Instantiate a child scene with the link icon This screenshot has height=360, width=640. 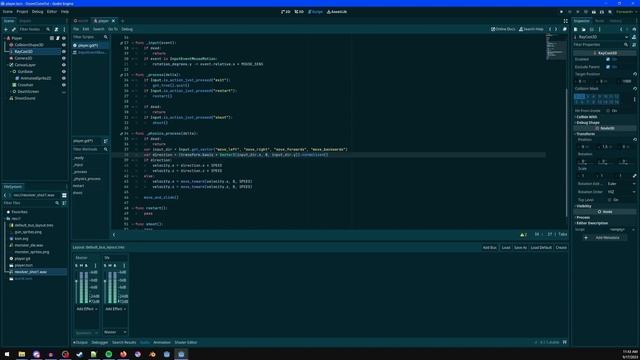pos(13,29)
